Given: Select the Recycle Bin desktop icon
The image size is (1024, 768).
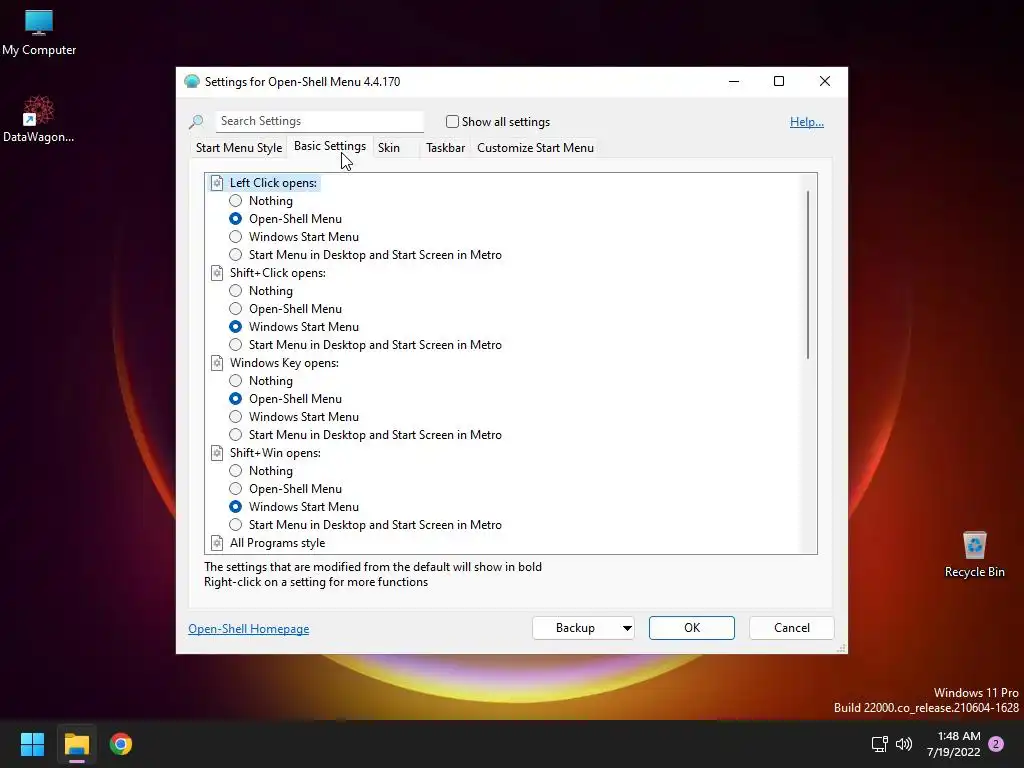Looking at the screenshot, I should [974, 554].
